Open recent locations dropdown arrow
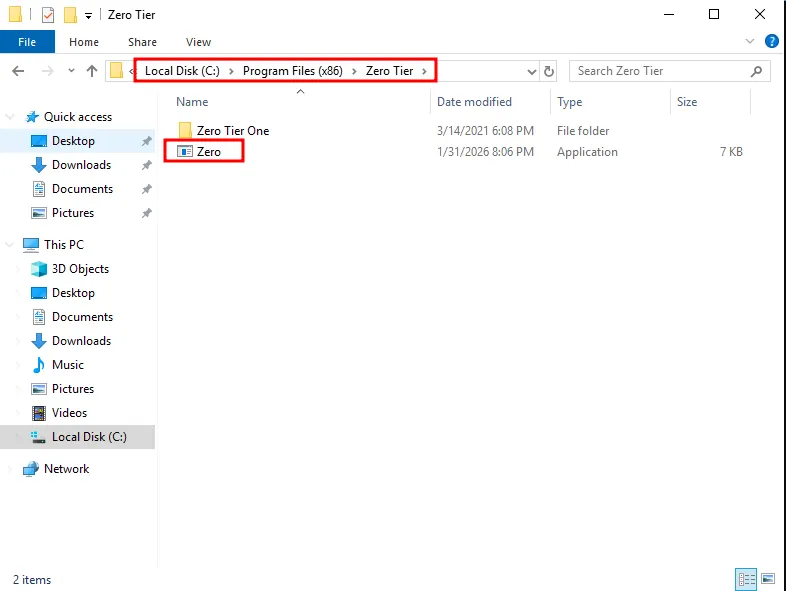786x591 pixels. (71, 71)
